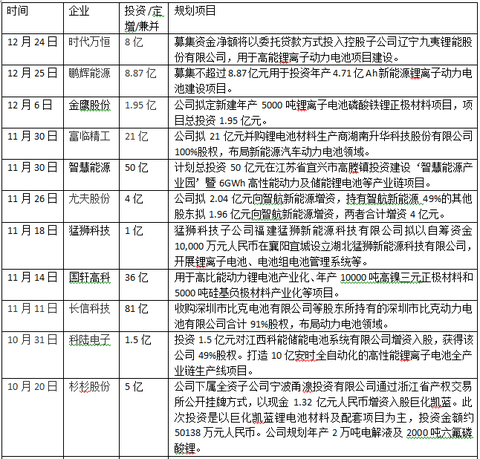Image resolution: width=480 pixels, height=459 pixels.
Task: Click the 科陆电子 description about 江西科能储能电池
Action: [x=323, y=355]
